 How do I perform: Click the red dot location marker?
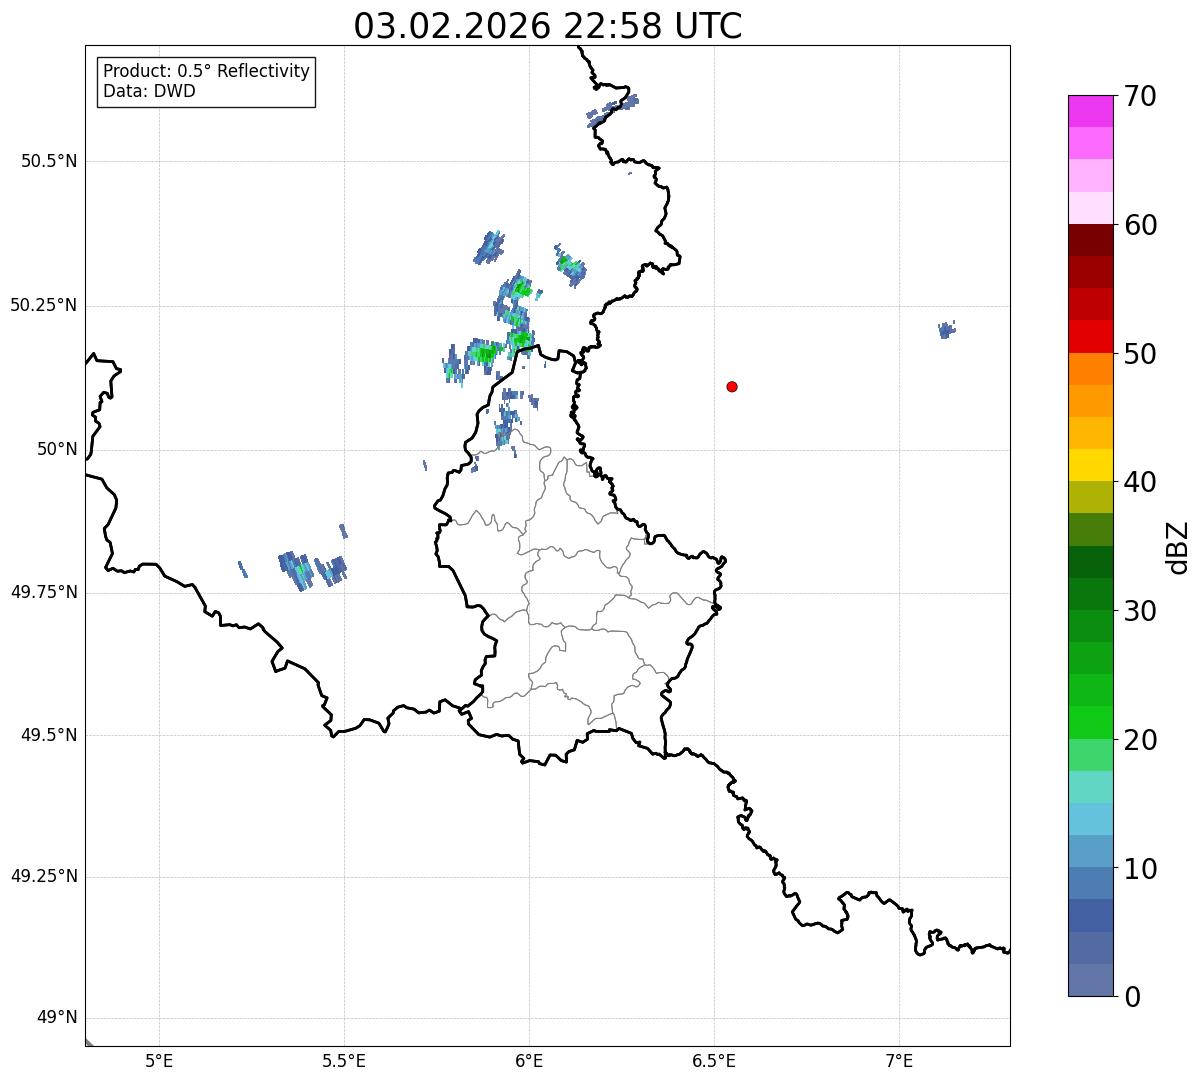[732, 387]
